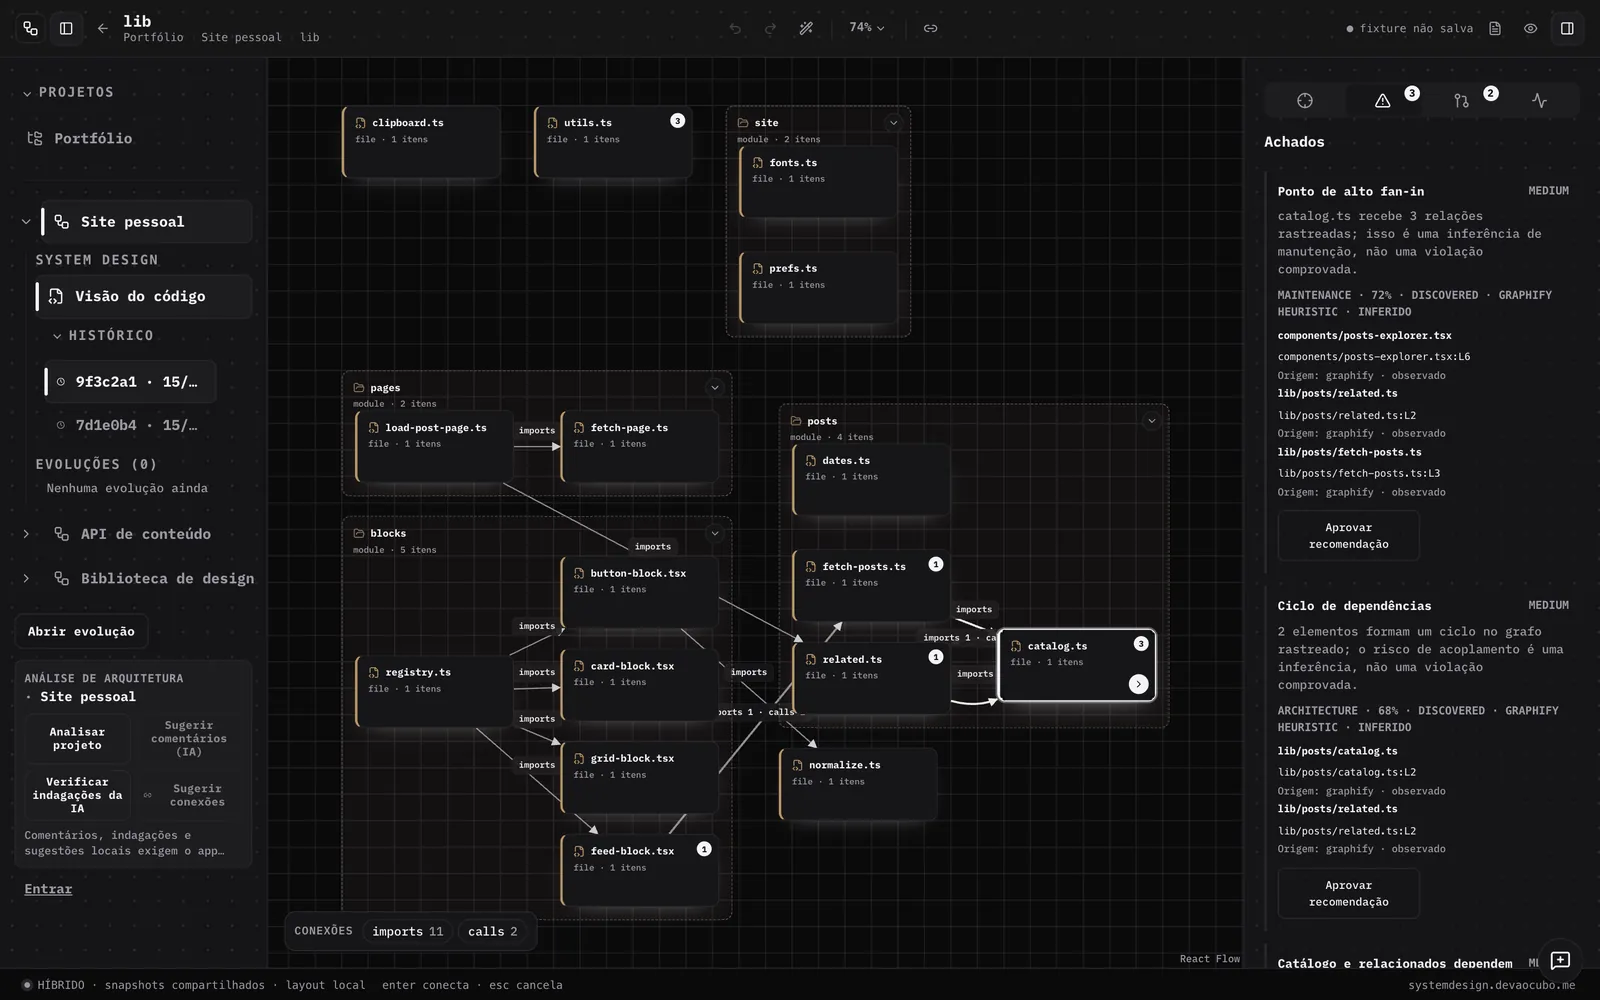The height and width of the screenshot is (1000, 1600).
Task: Open the feedback chat icon bottom-right
Action: click(1560, 960)
